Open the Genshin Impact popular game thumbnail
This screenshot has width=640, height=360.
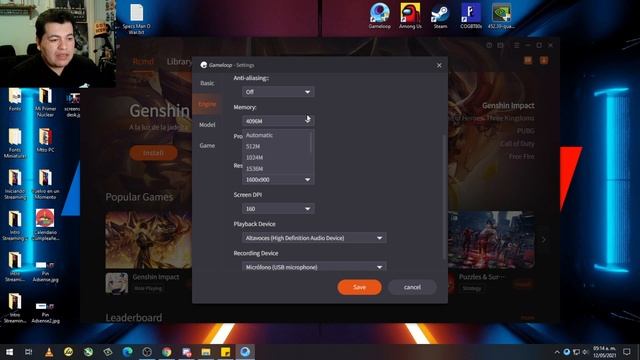coord(148,240)
